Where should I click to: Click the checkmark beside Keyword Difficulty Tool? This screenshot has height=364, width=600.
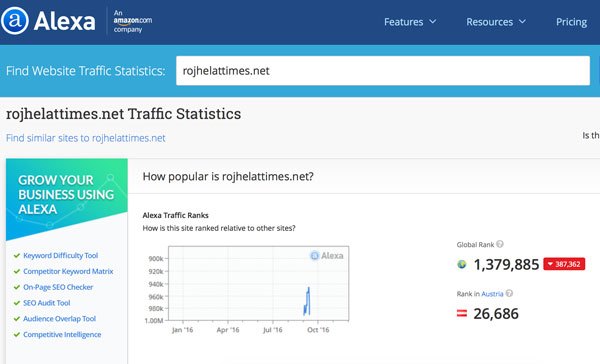[x=16, y=255]
